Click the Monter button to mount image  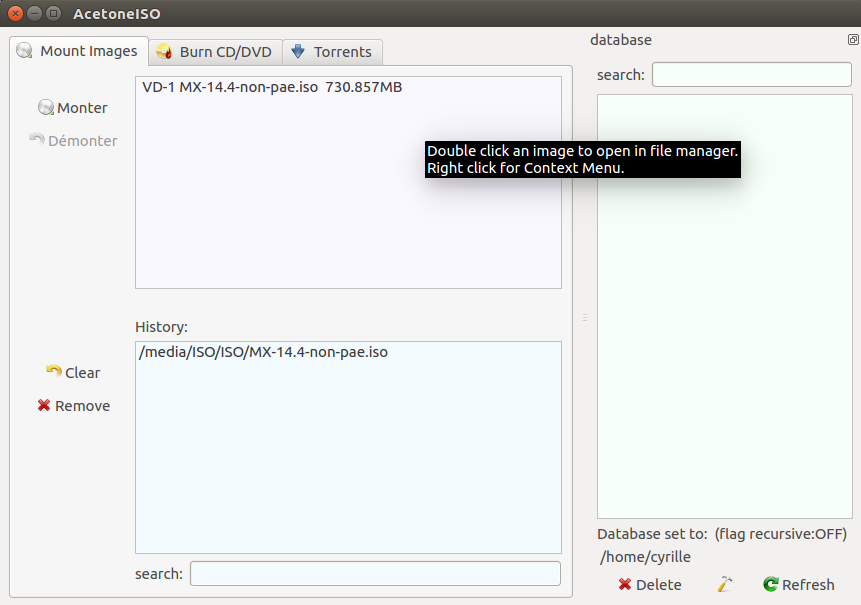pyautogui.click(x=73, y=108)
